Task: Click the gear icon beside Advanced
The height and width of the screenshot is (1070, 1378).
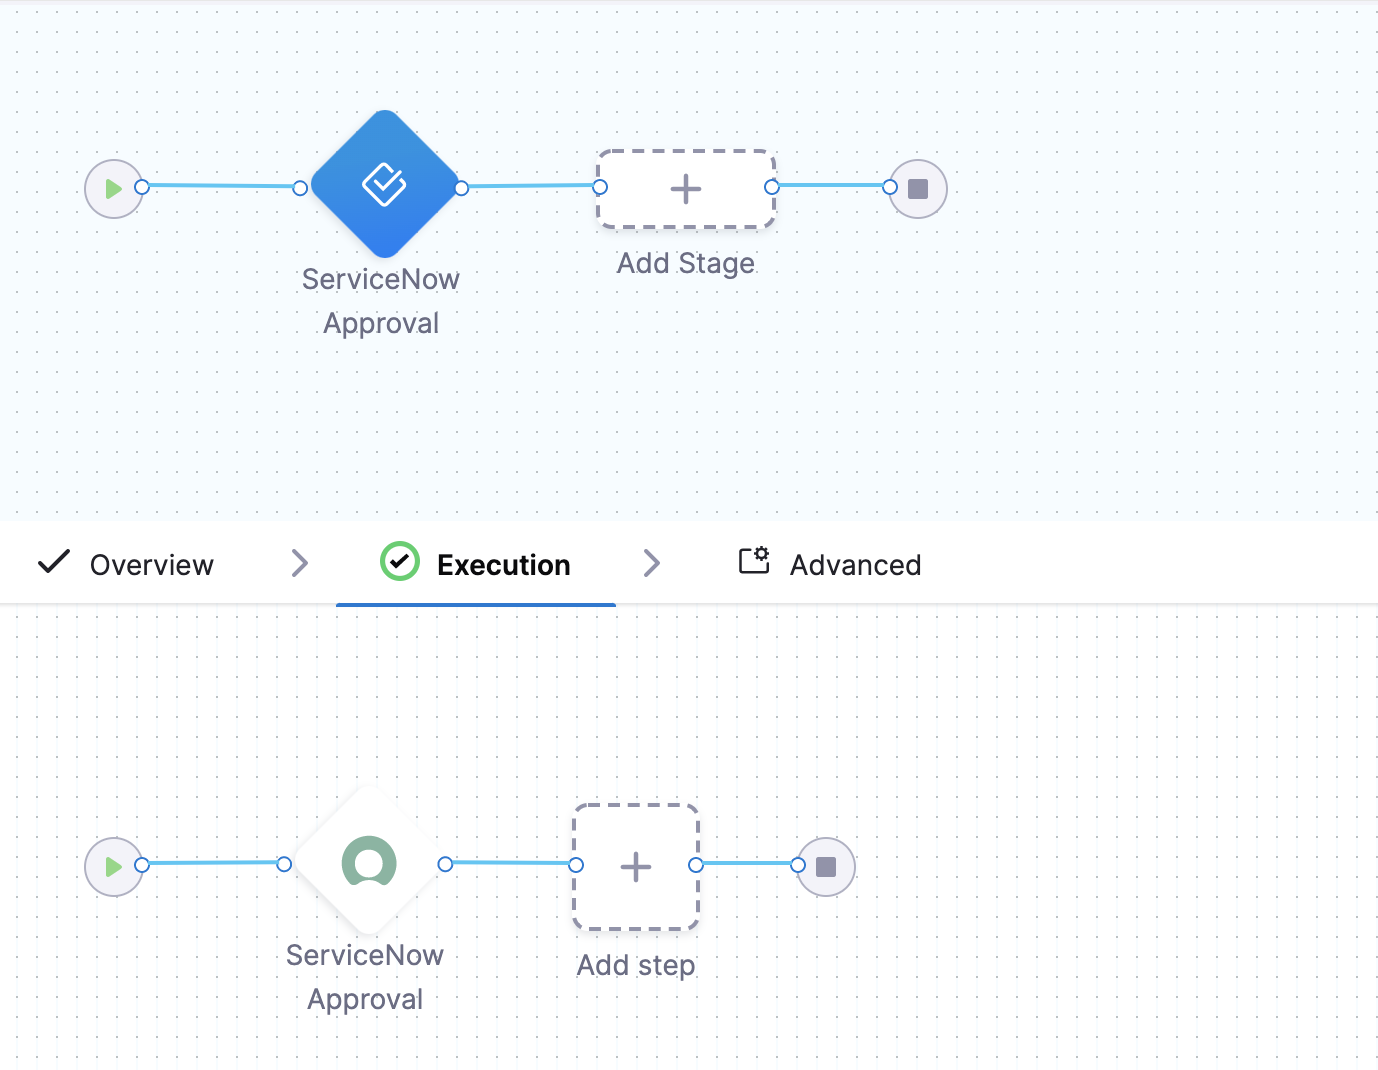Action: coord(754,561)
